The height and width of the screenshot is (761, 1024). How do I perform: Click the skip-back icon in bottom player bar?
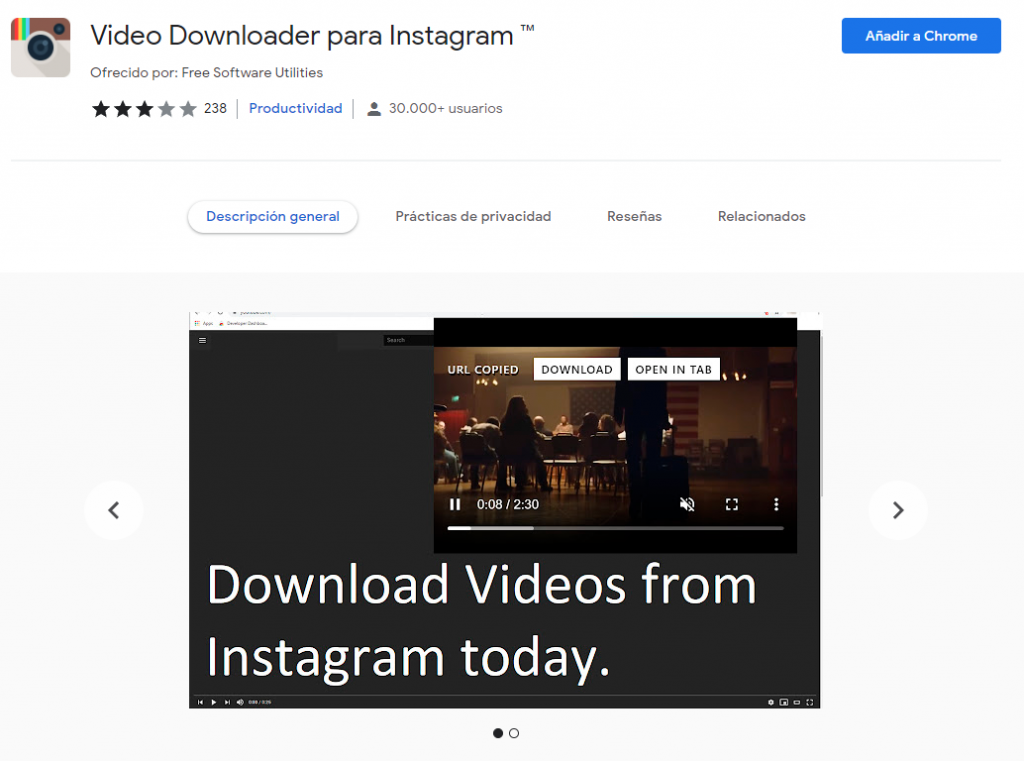coord(200,702)
